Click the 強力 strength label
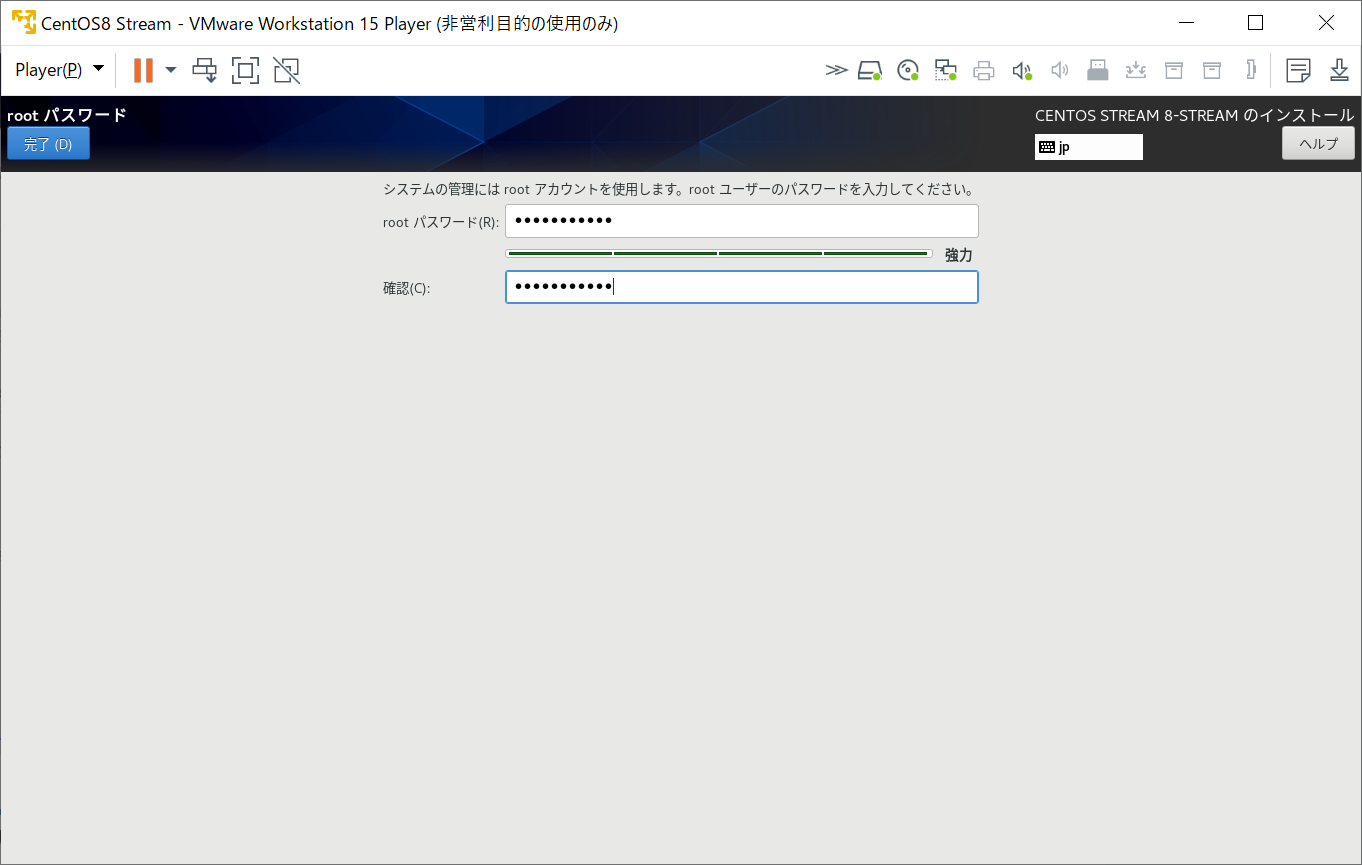Screen dimensions: 1362x865 click(959, 255)
